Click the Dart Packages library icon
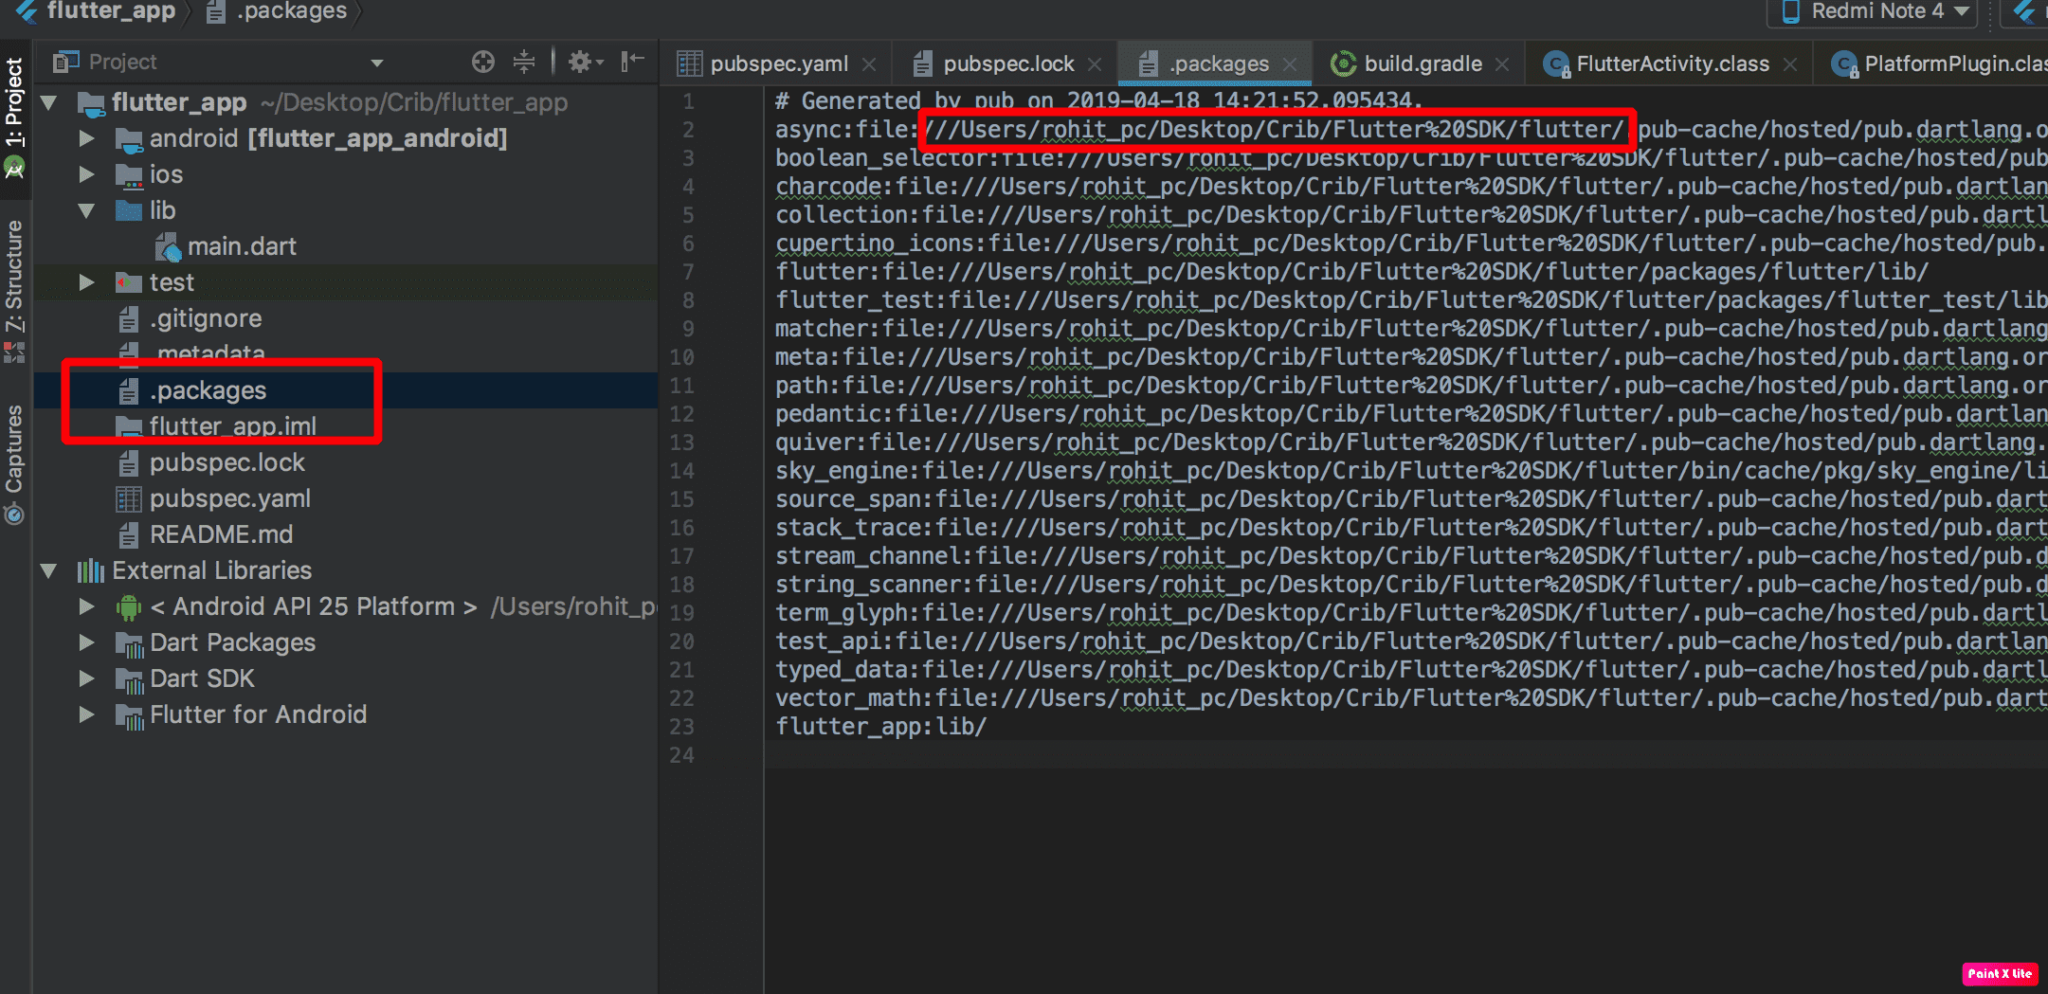 point(129,643)
